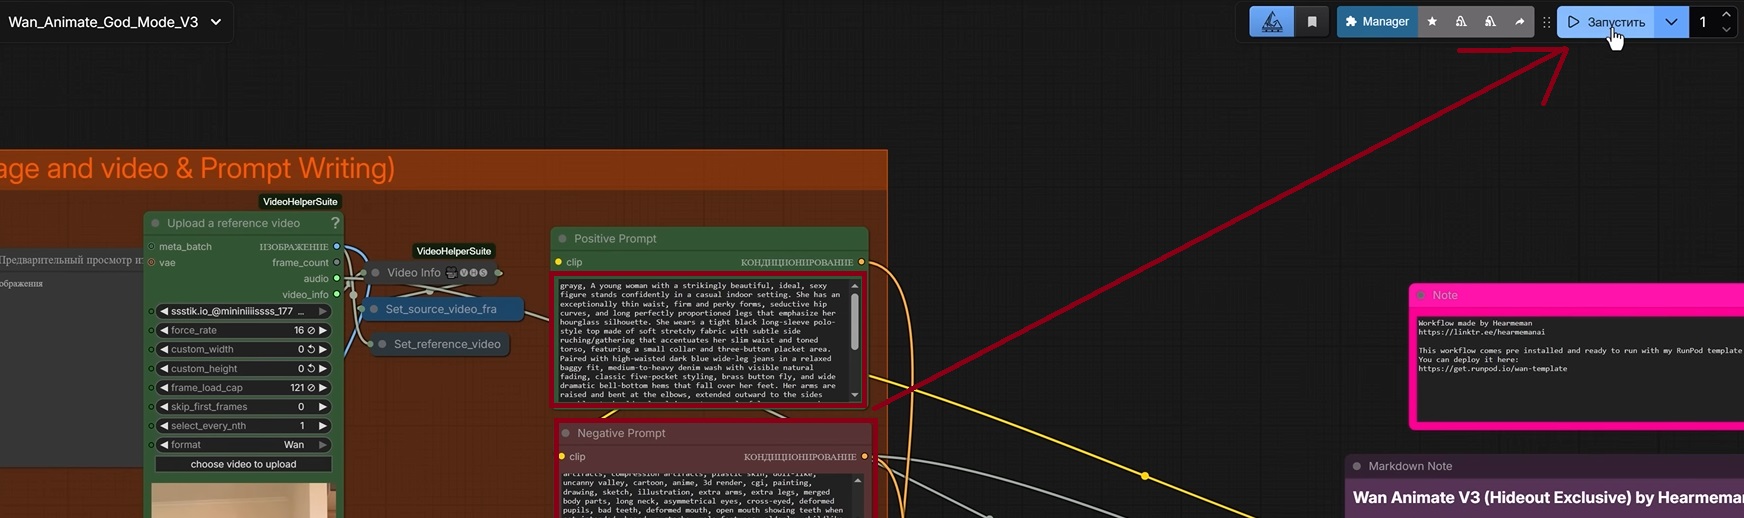
Task: Click the ComfyUI sailboat logo button
Action: click(x=1272, y=21)
